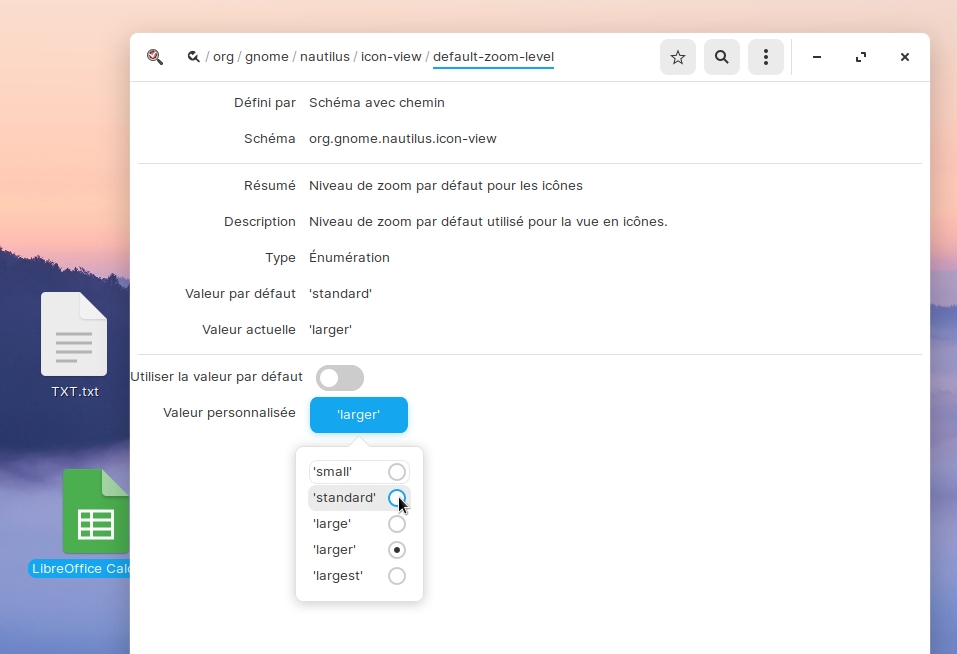Minimize the dconf Editor window
This screenshot has height=654, width=957.
(817, 57)
